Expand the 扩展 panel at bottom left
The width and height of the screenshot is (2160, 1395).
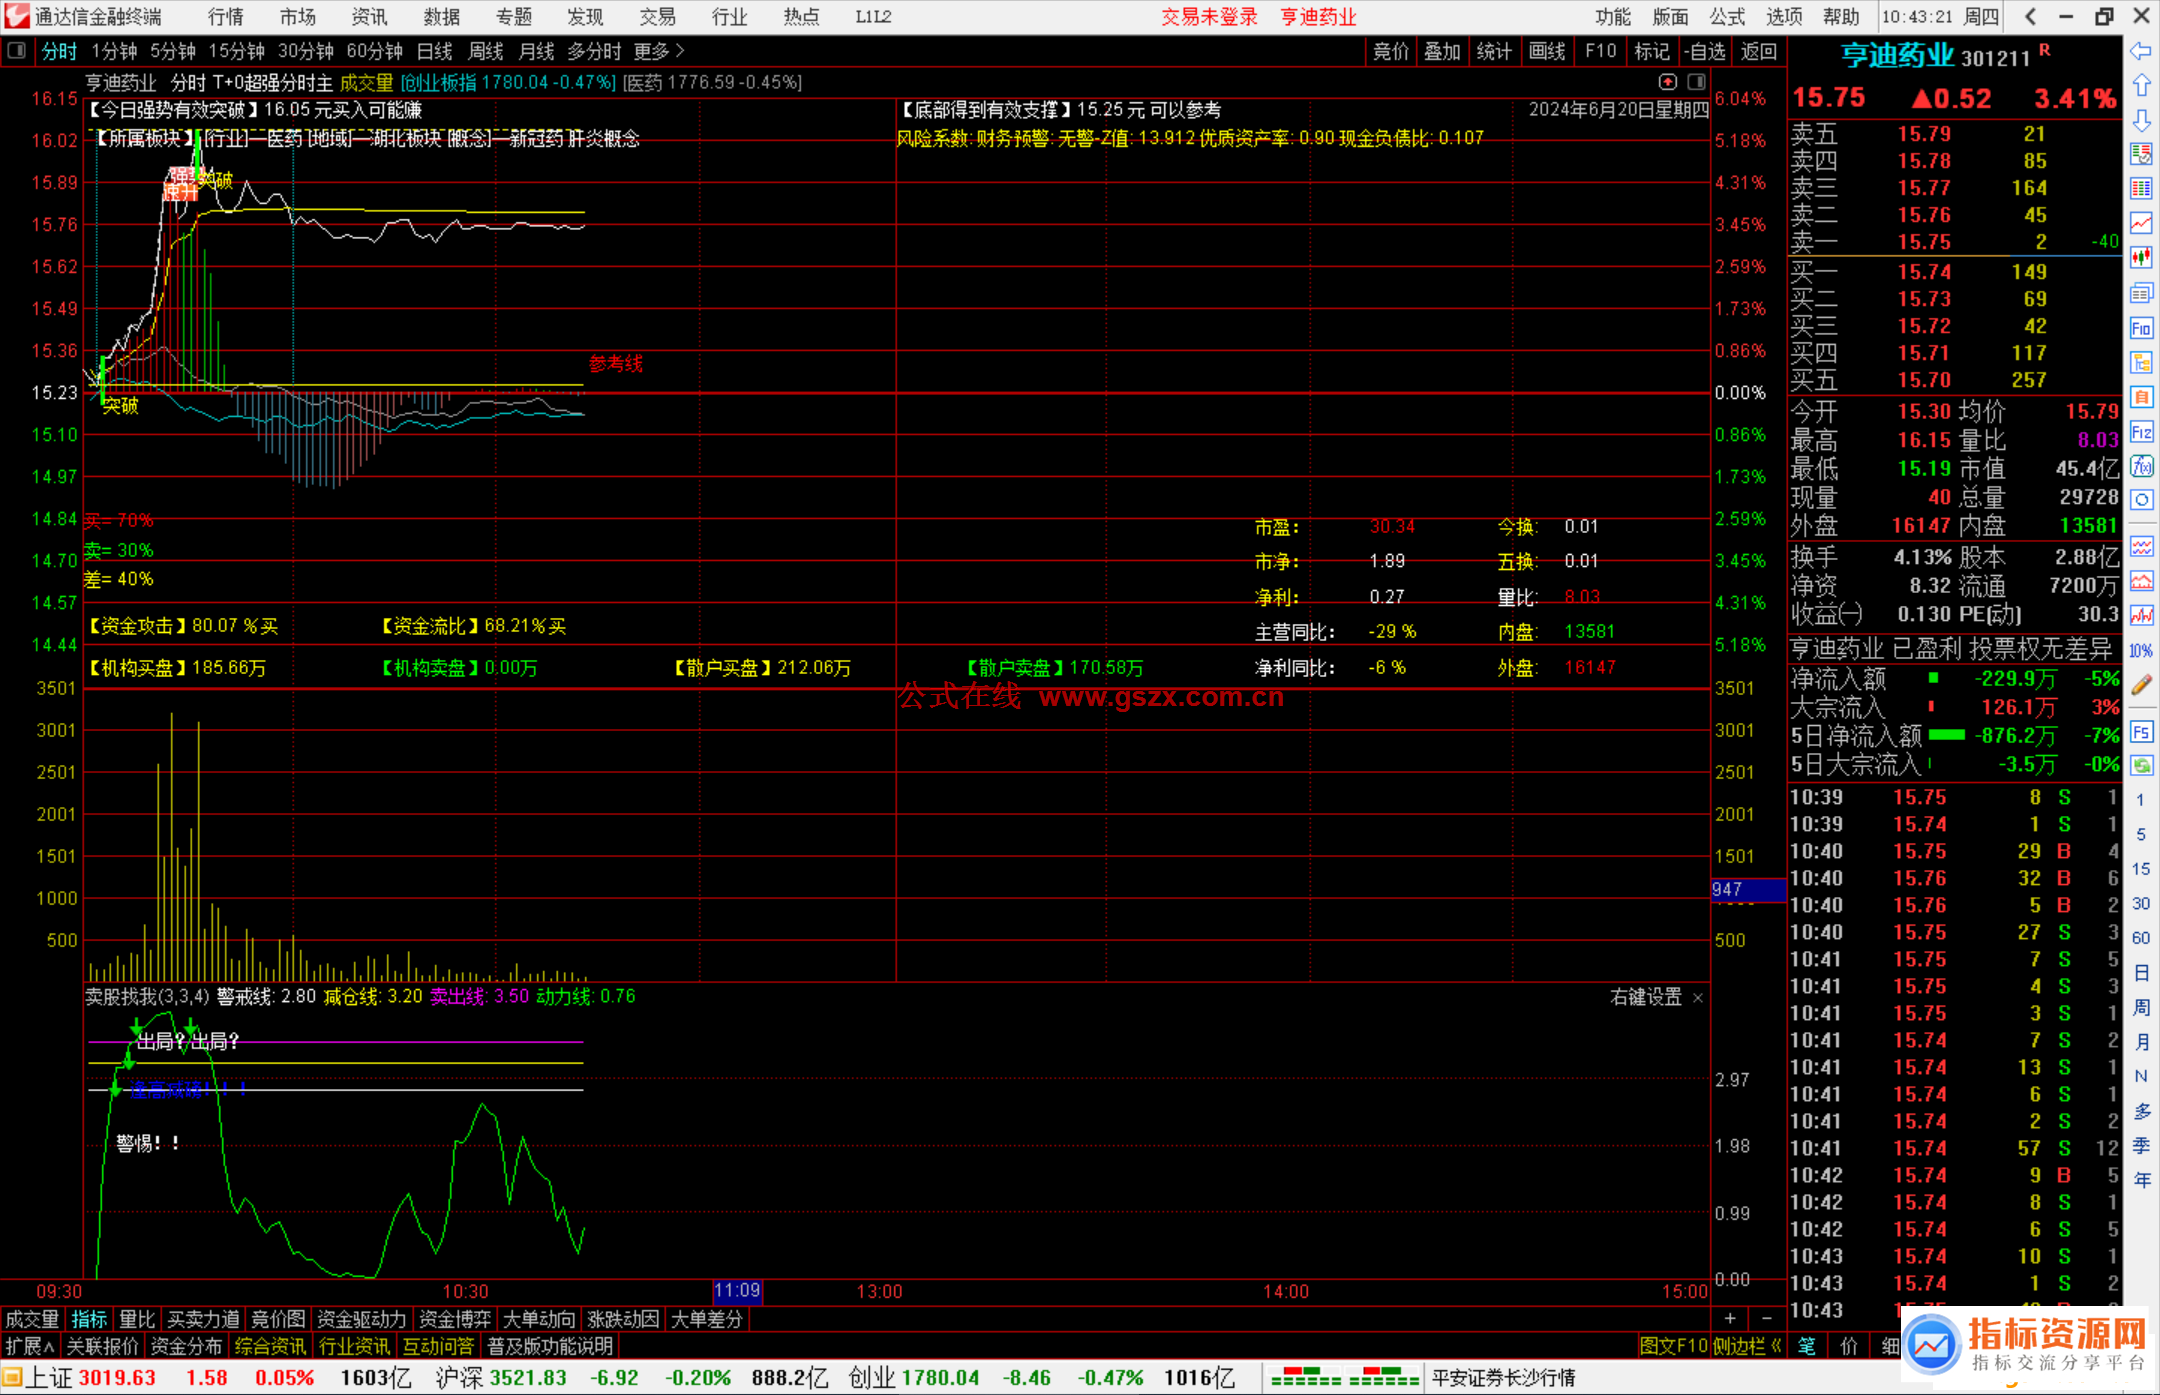(30, 1346)
